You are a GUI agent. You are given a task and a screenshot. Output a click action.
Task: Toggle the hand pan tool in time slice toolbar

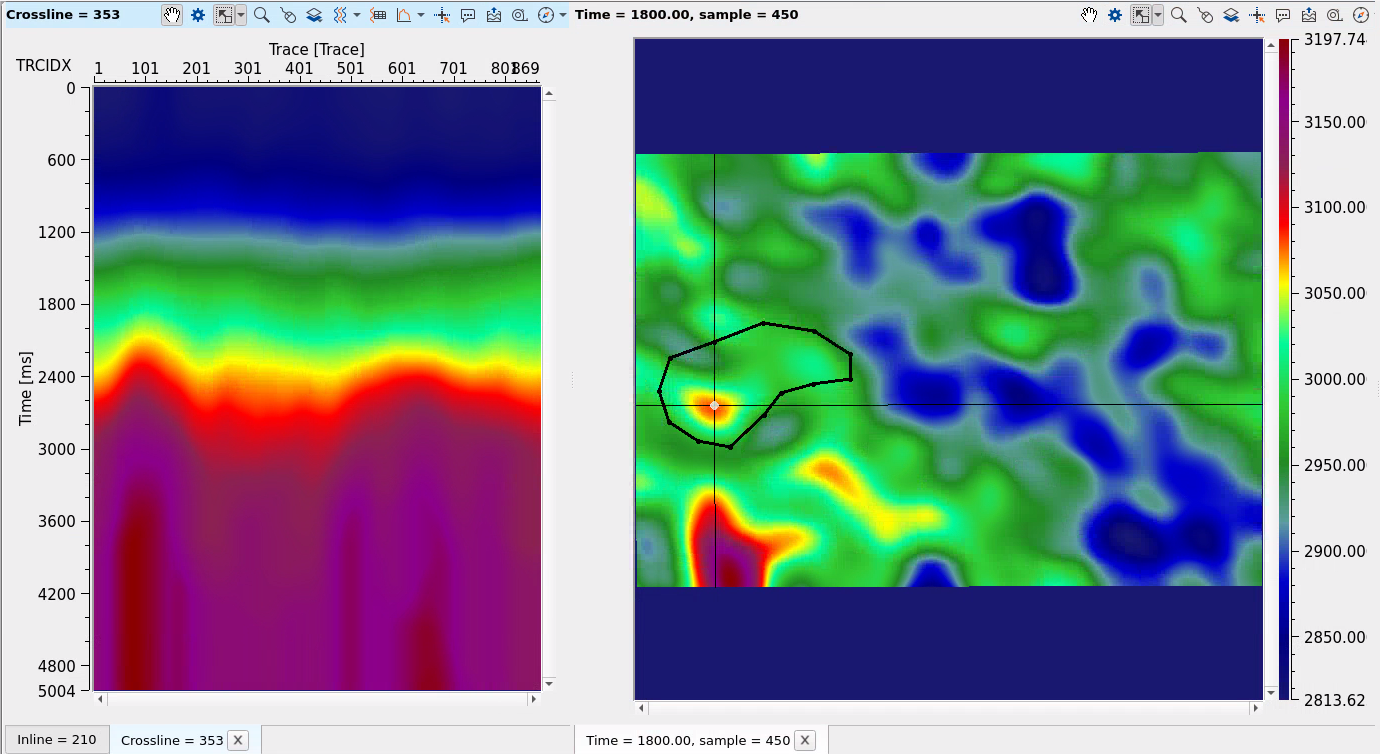click(x=1089, y=15)
